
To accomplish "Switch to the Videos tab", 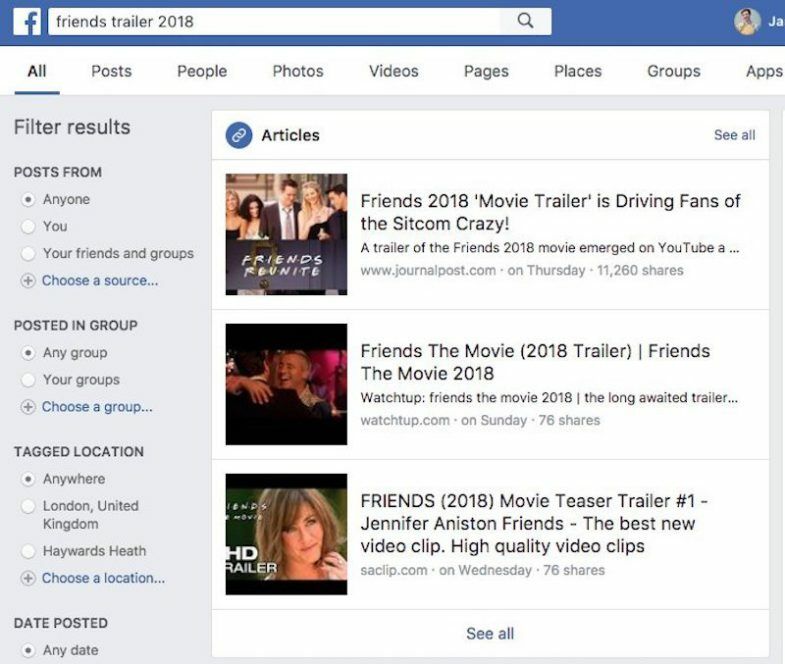I will pos(394,71).
